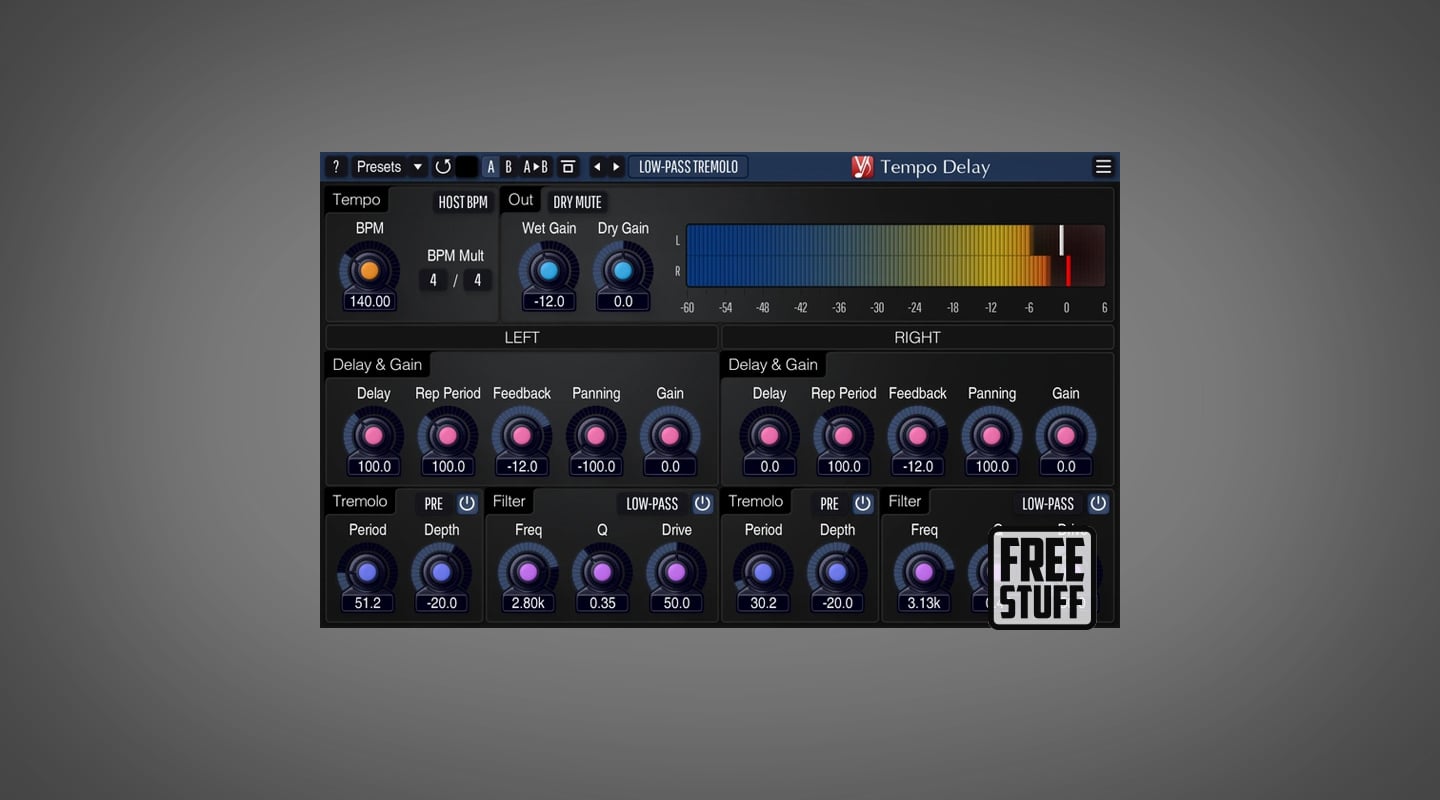Click the output level meter
Image resolution: width=1440 pixels, height=800 pixels.
point(895,256)
